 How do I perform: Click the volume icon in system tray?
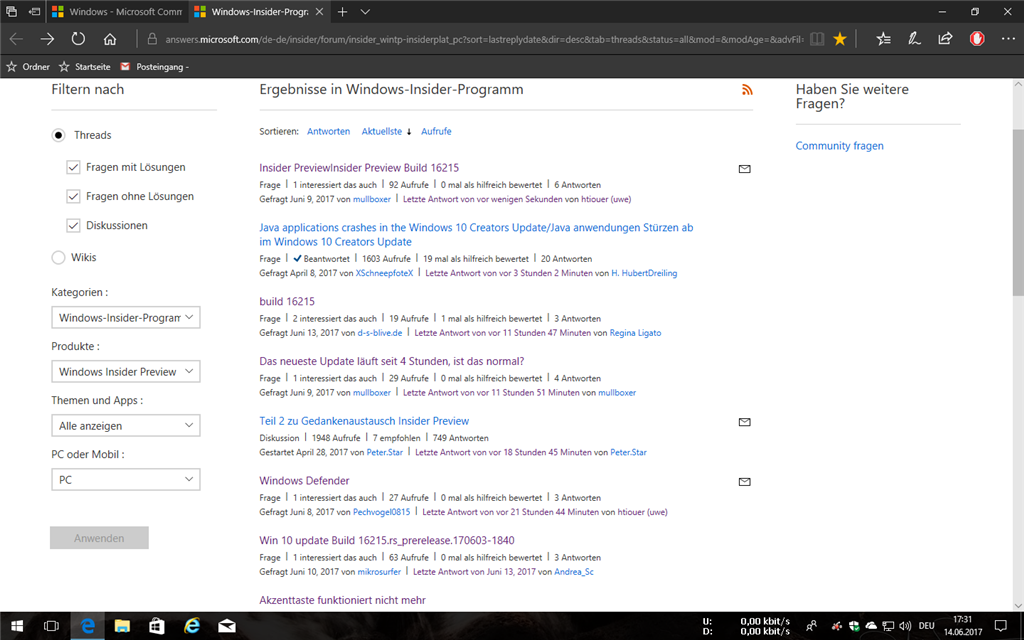pyautogui.click(x=905, y=626)
